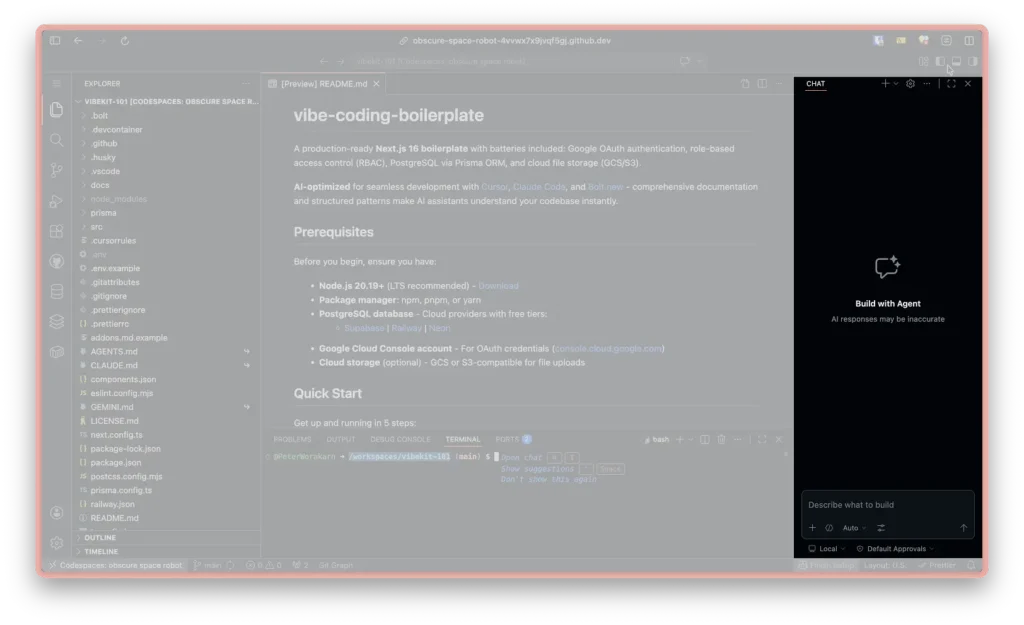Click the browser reload button

(125, 40)
